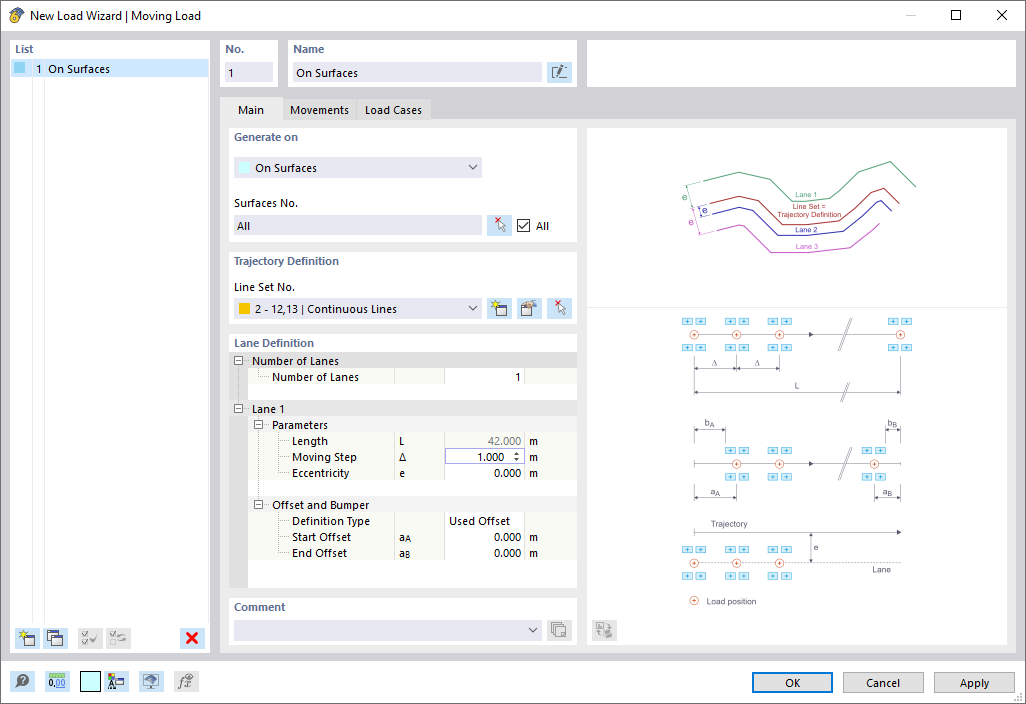Open display settings via monitor icon

pyautogui.click(x=151, y=681)
